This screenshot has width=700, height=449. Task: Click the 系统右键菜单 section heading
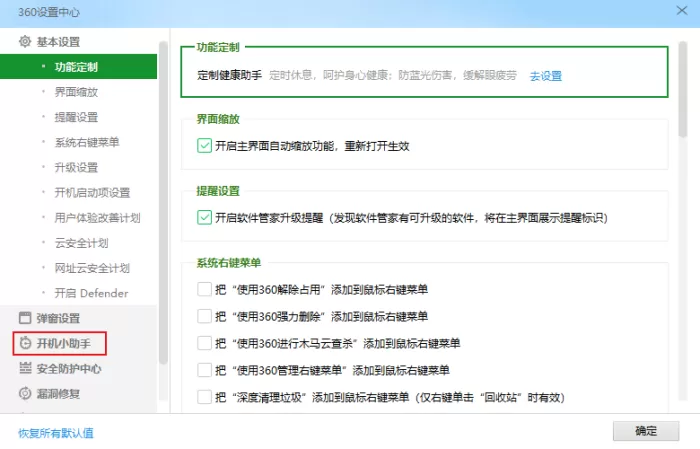pos(229,263)
